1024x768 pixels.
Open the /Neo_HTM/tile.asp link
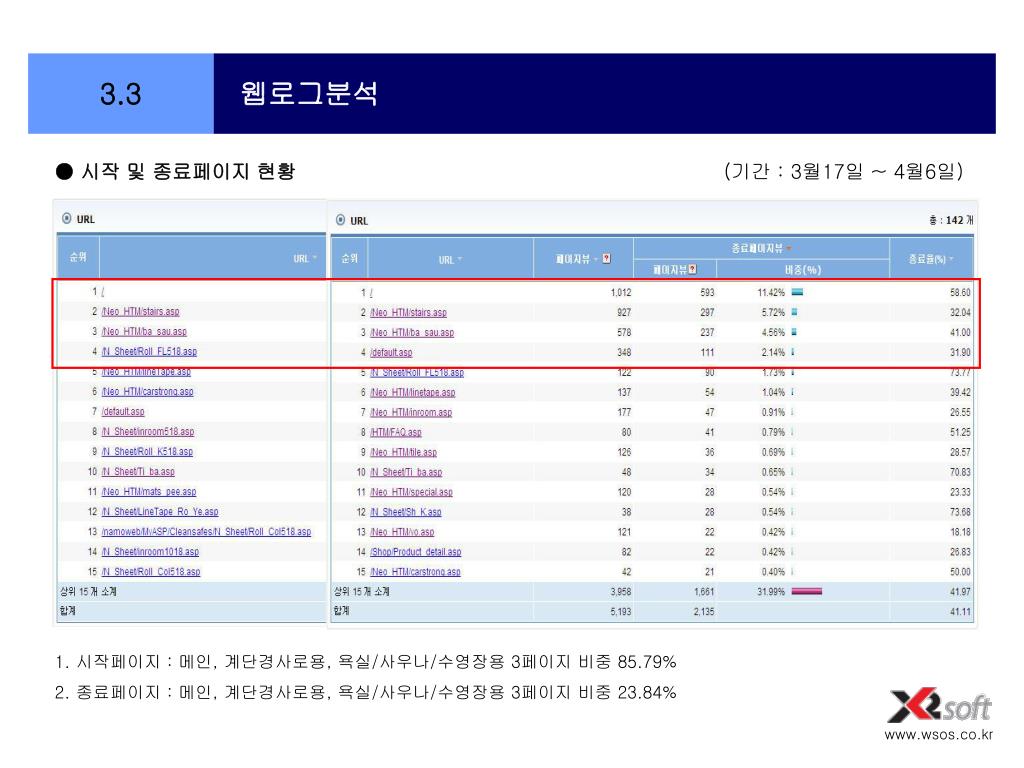coord(404,453)
